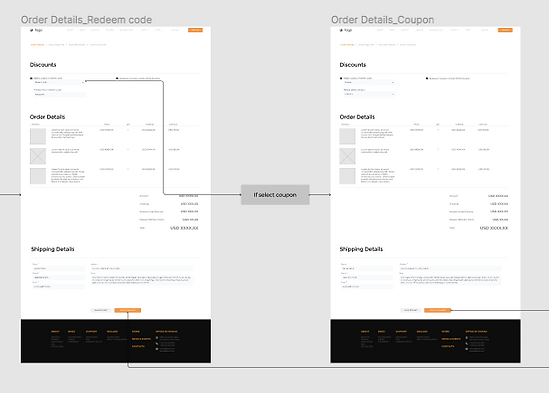The width and height of the screenshot is (549, 393).
Task: Click ABOUT in the Redeem code frame footer
Action: 55,331
